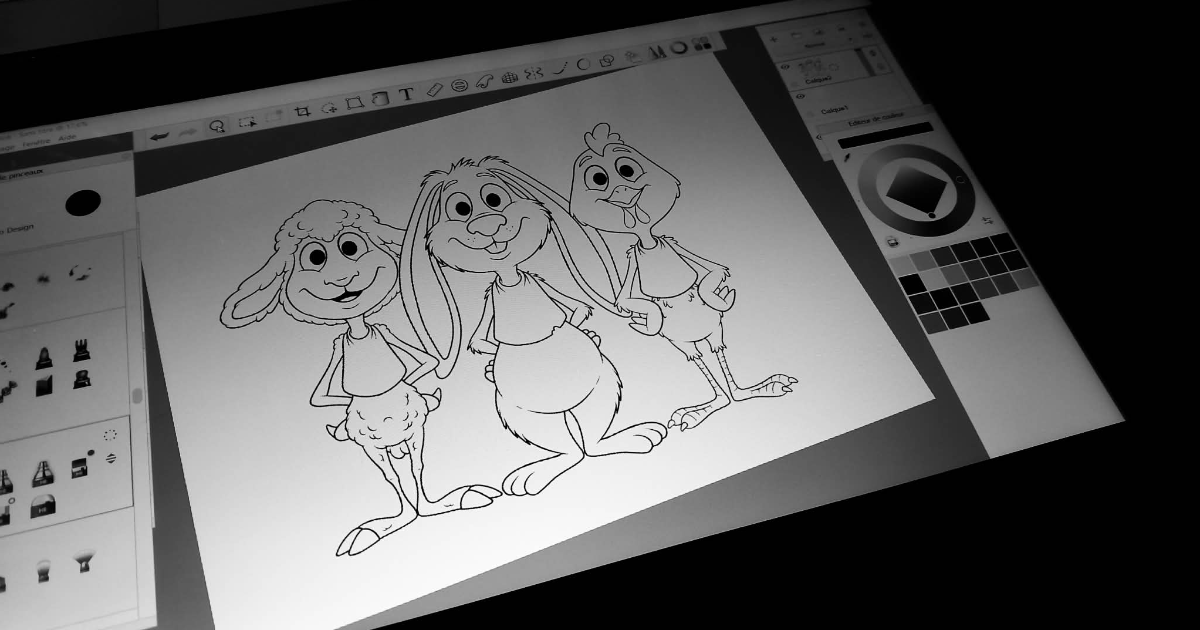Open the Aide menu
Viewport: 1200px width, 630px height.
coord(66,137)
